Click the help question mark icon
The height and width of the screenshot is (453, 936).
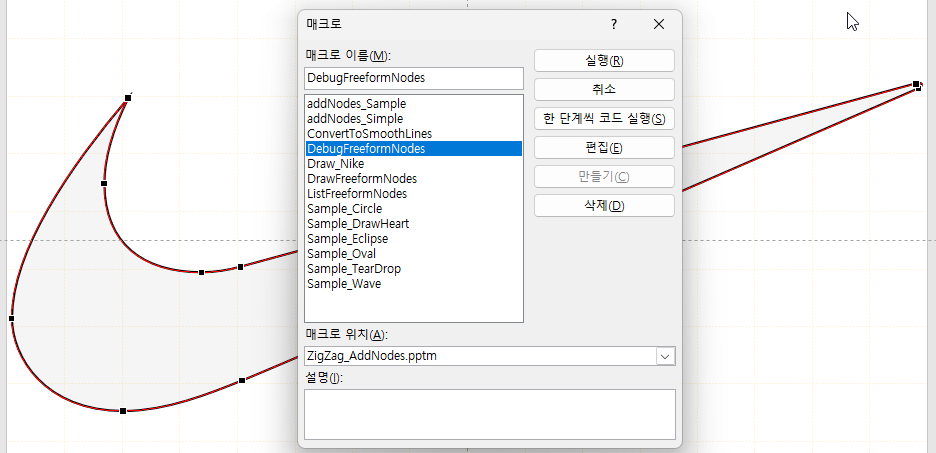[x=614, y=24]
